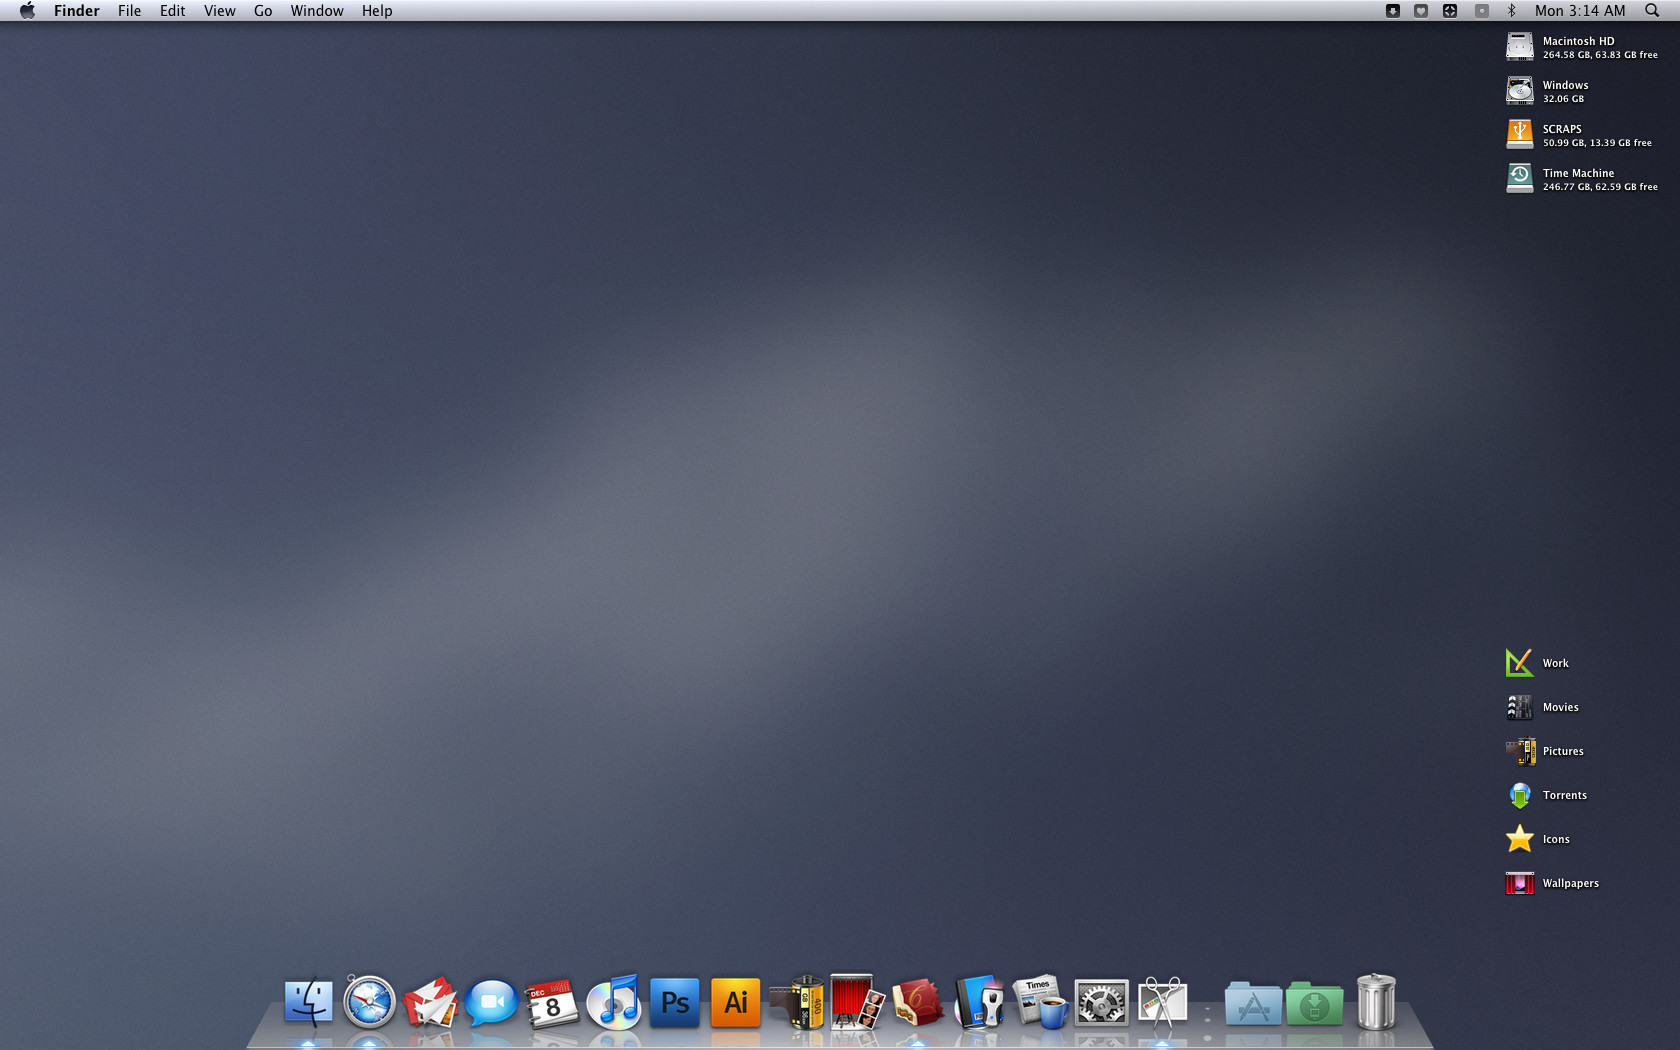Open the scissors snippet app in Dock
This screenshot has height=1050, width=1680.
click(1162, 1002)
